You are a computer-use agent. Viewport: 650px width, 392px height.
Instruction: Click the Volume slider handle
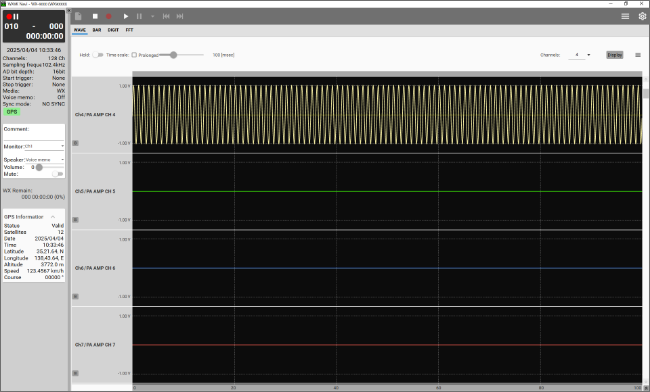(39, 167)
